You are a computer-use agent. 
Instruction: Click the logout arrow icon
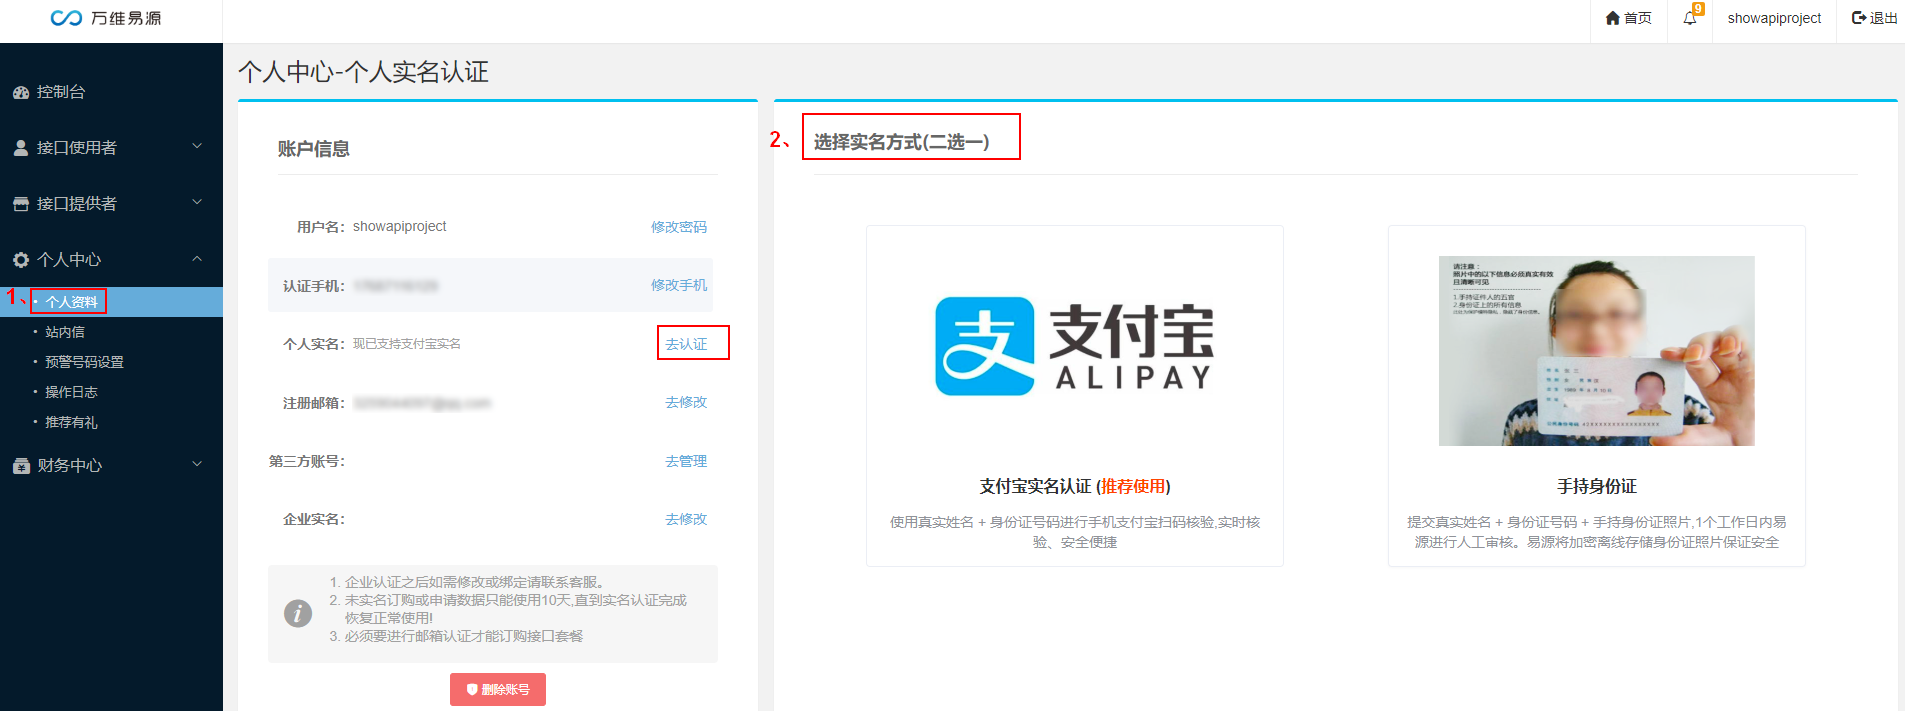pyautogui.click(x=1859, y=18)
